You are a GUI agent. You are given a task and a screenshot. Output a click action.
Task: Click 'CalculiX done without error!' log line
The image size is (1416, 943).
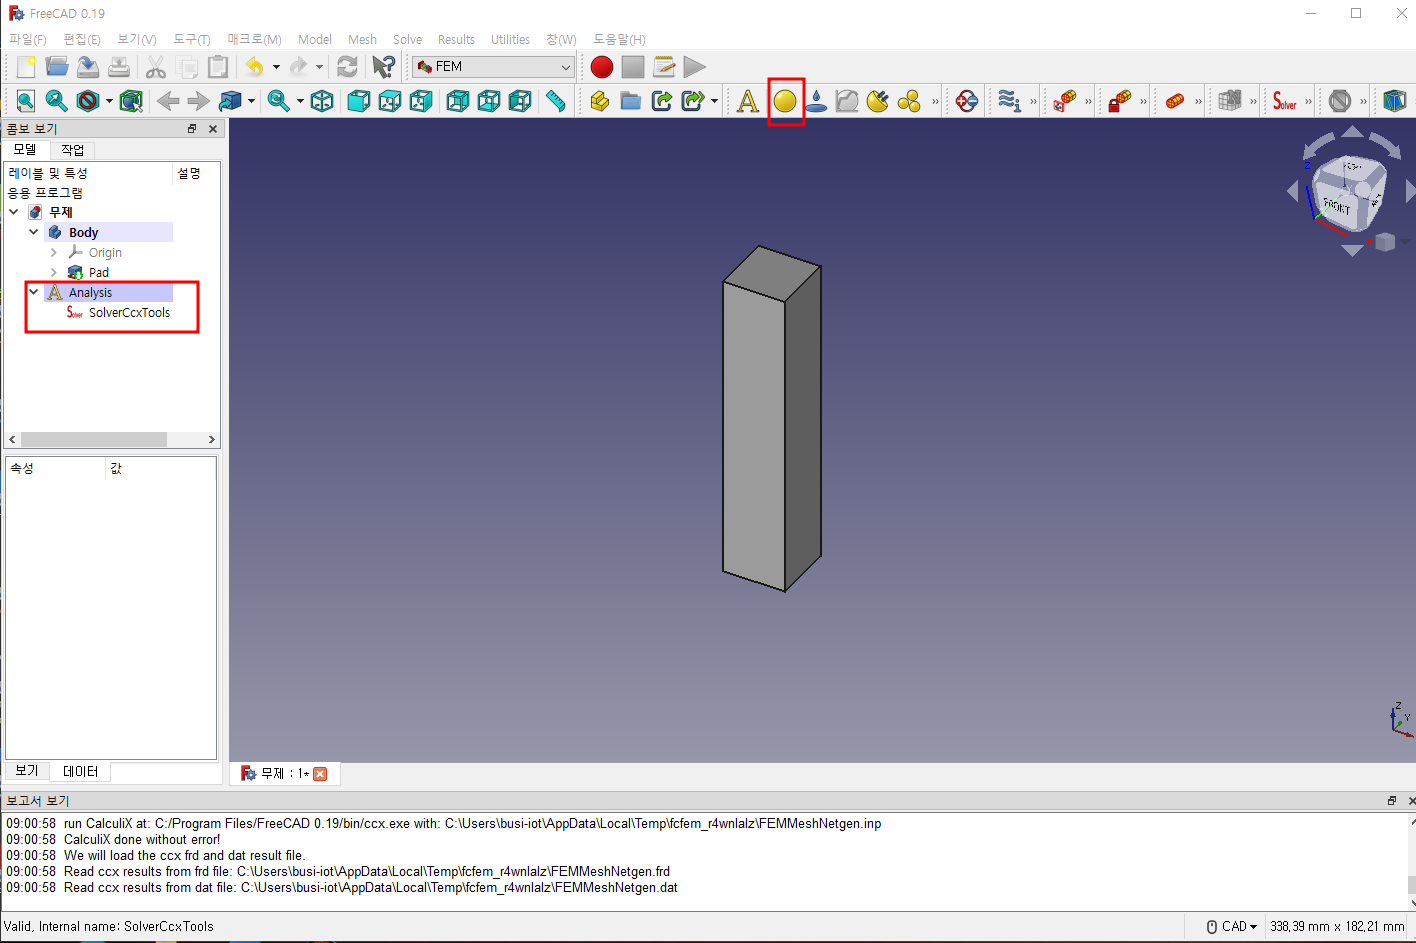click(x=142, y=840)
